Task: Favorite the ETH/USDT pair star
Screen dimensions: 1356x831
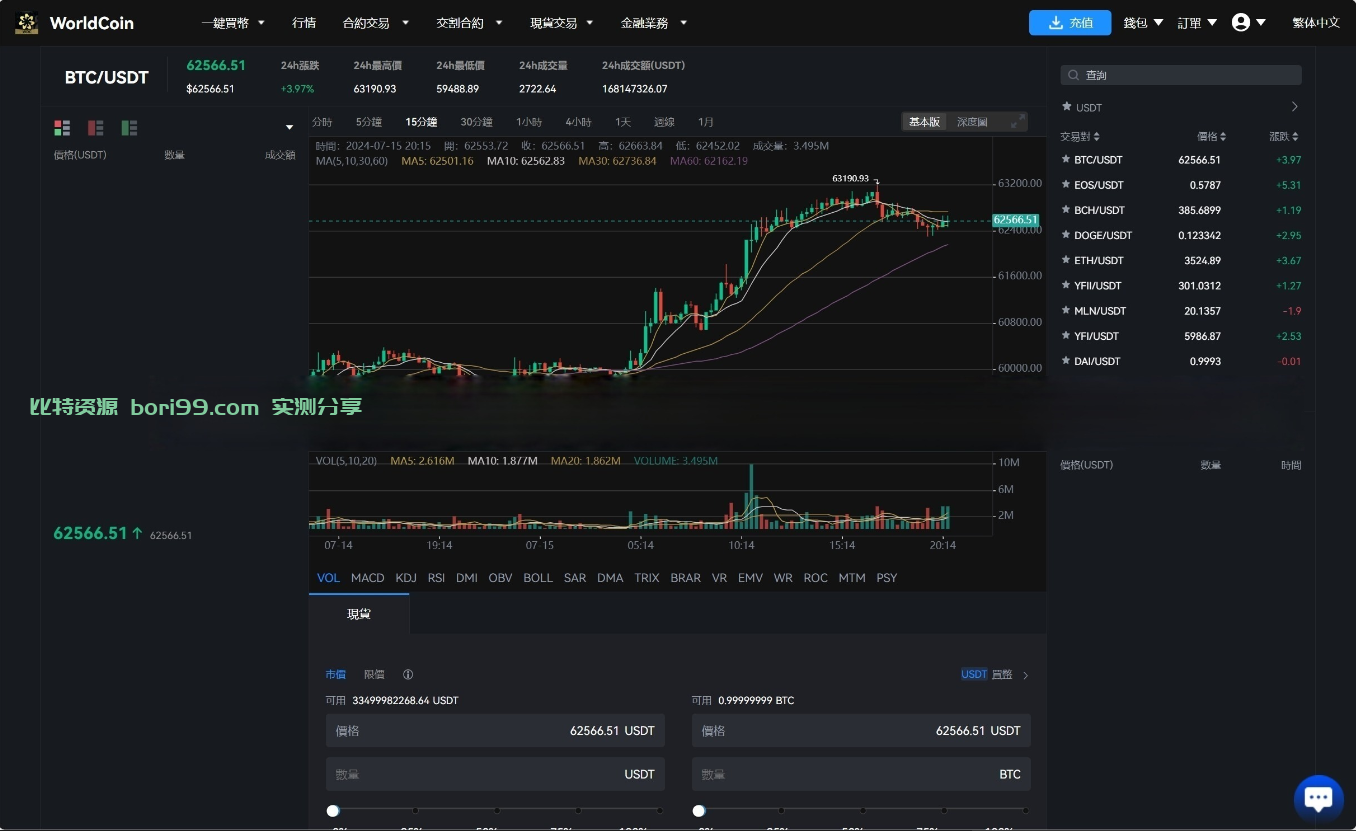Action: tap(1066, 260)
